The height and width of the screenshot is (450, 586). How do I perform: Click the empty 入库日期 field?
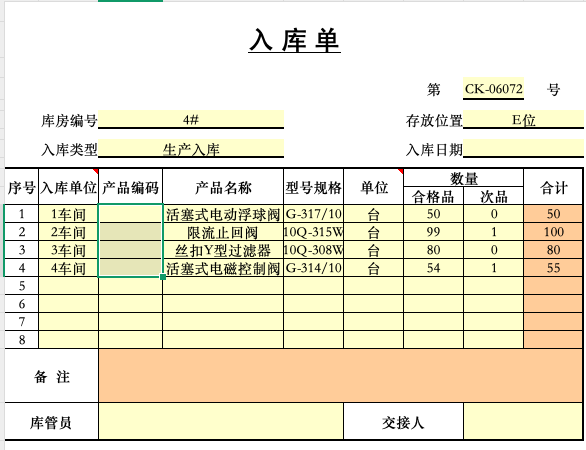pyautogui.click(x=523, y=149)
